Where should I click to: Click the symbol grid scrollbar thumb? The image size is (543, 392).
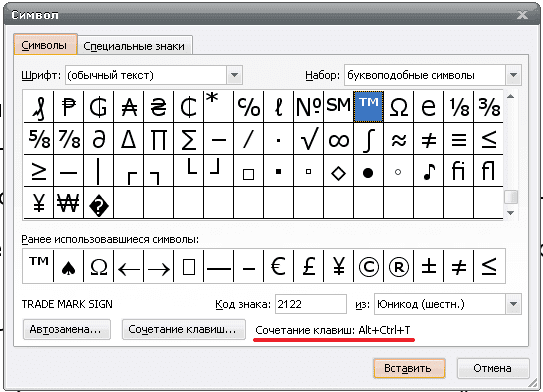[x=510, y=197]
